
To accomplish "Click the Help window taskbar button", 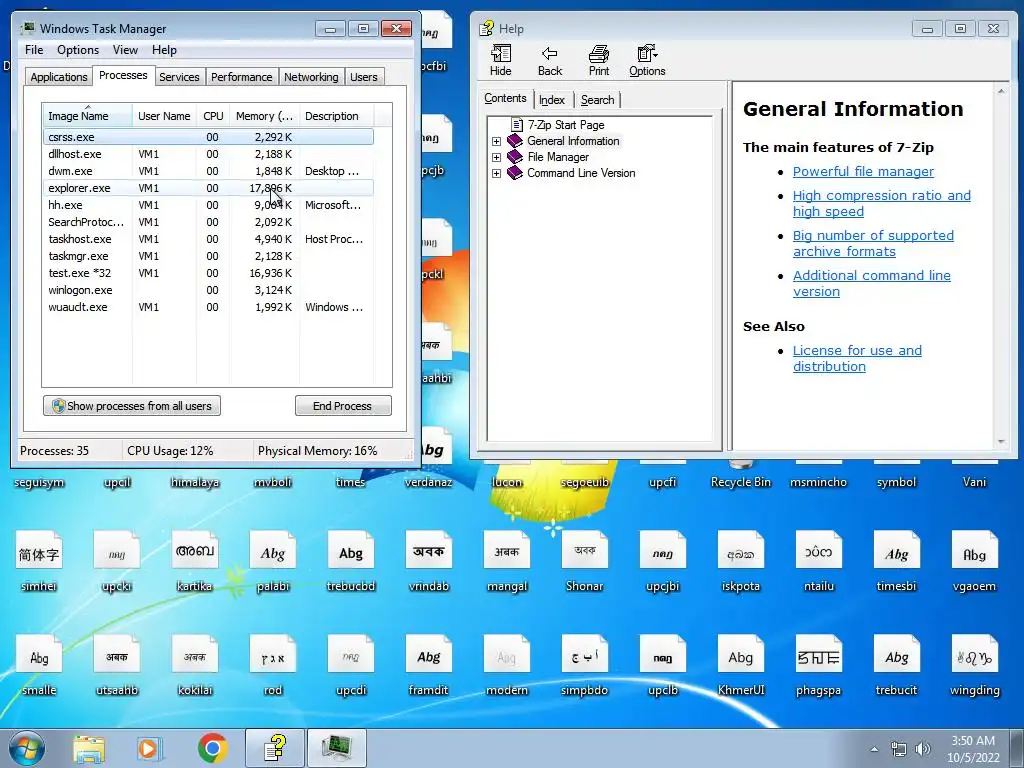I will (275, 748).
